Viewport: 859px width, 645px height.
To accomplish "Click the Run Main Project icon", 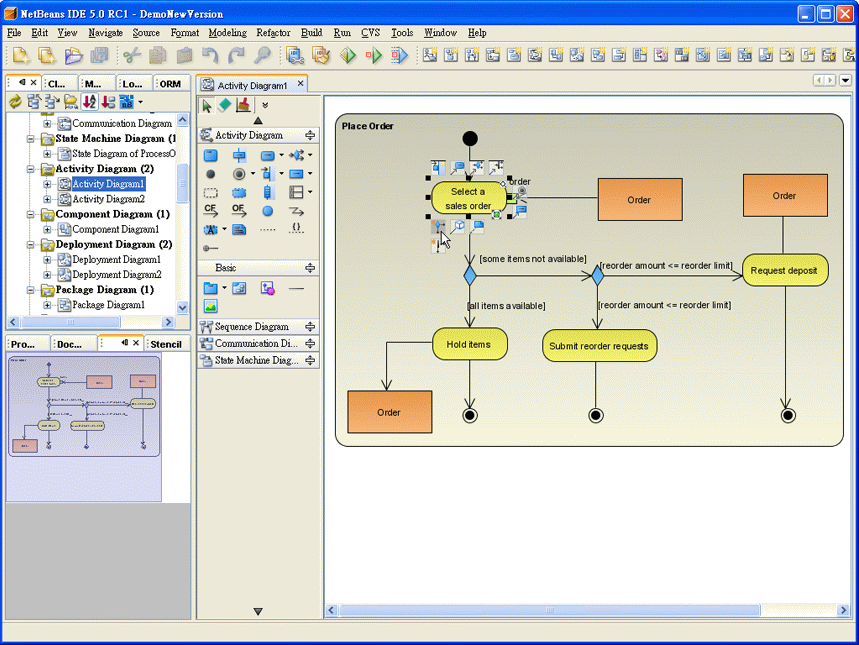I will pos(347,55).
